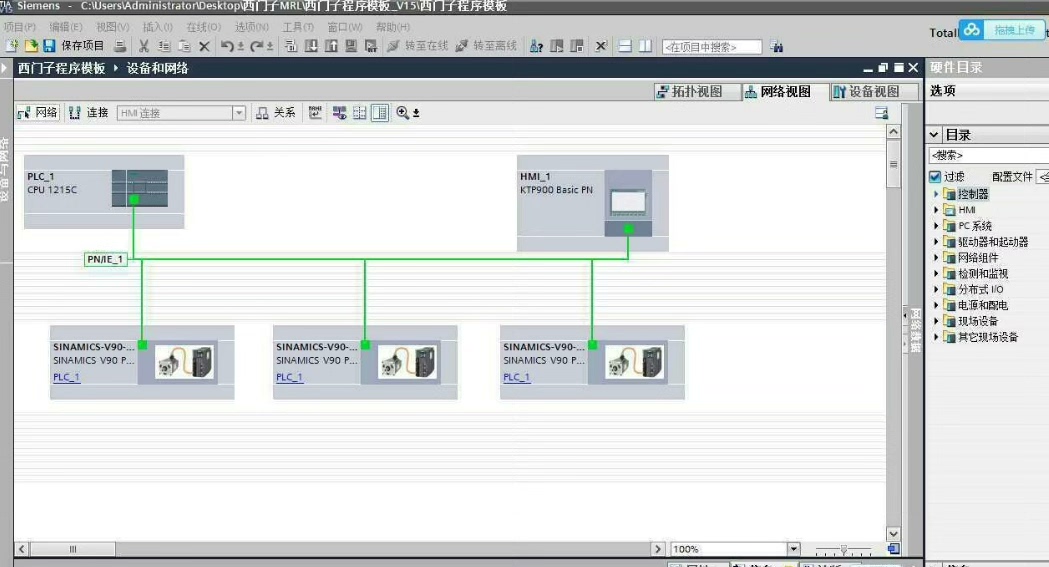Open accessible devices icon
The width and height of the screenshot is (1049, 567).
536,46
